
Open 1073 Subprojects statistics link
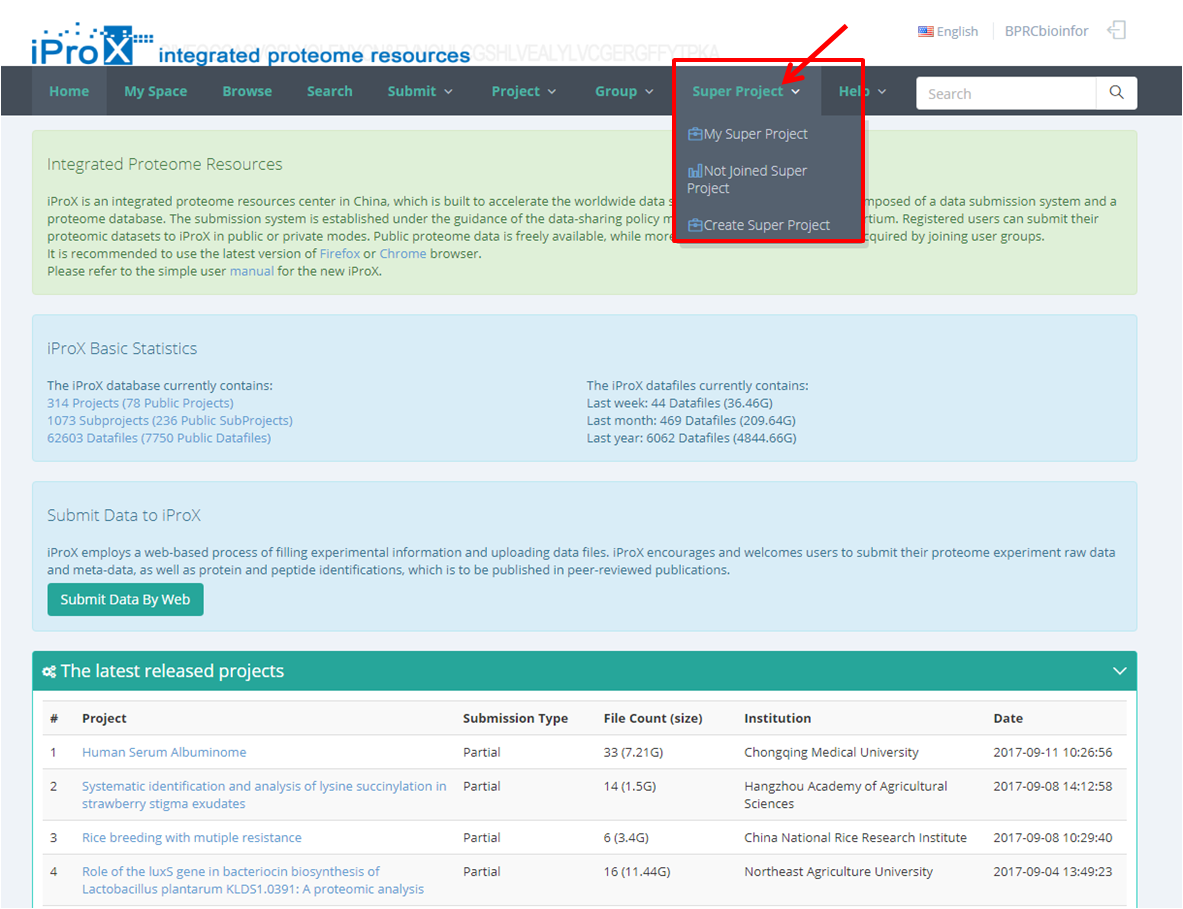(170, 420)
